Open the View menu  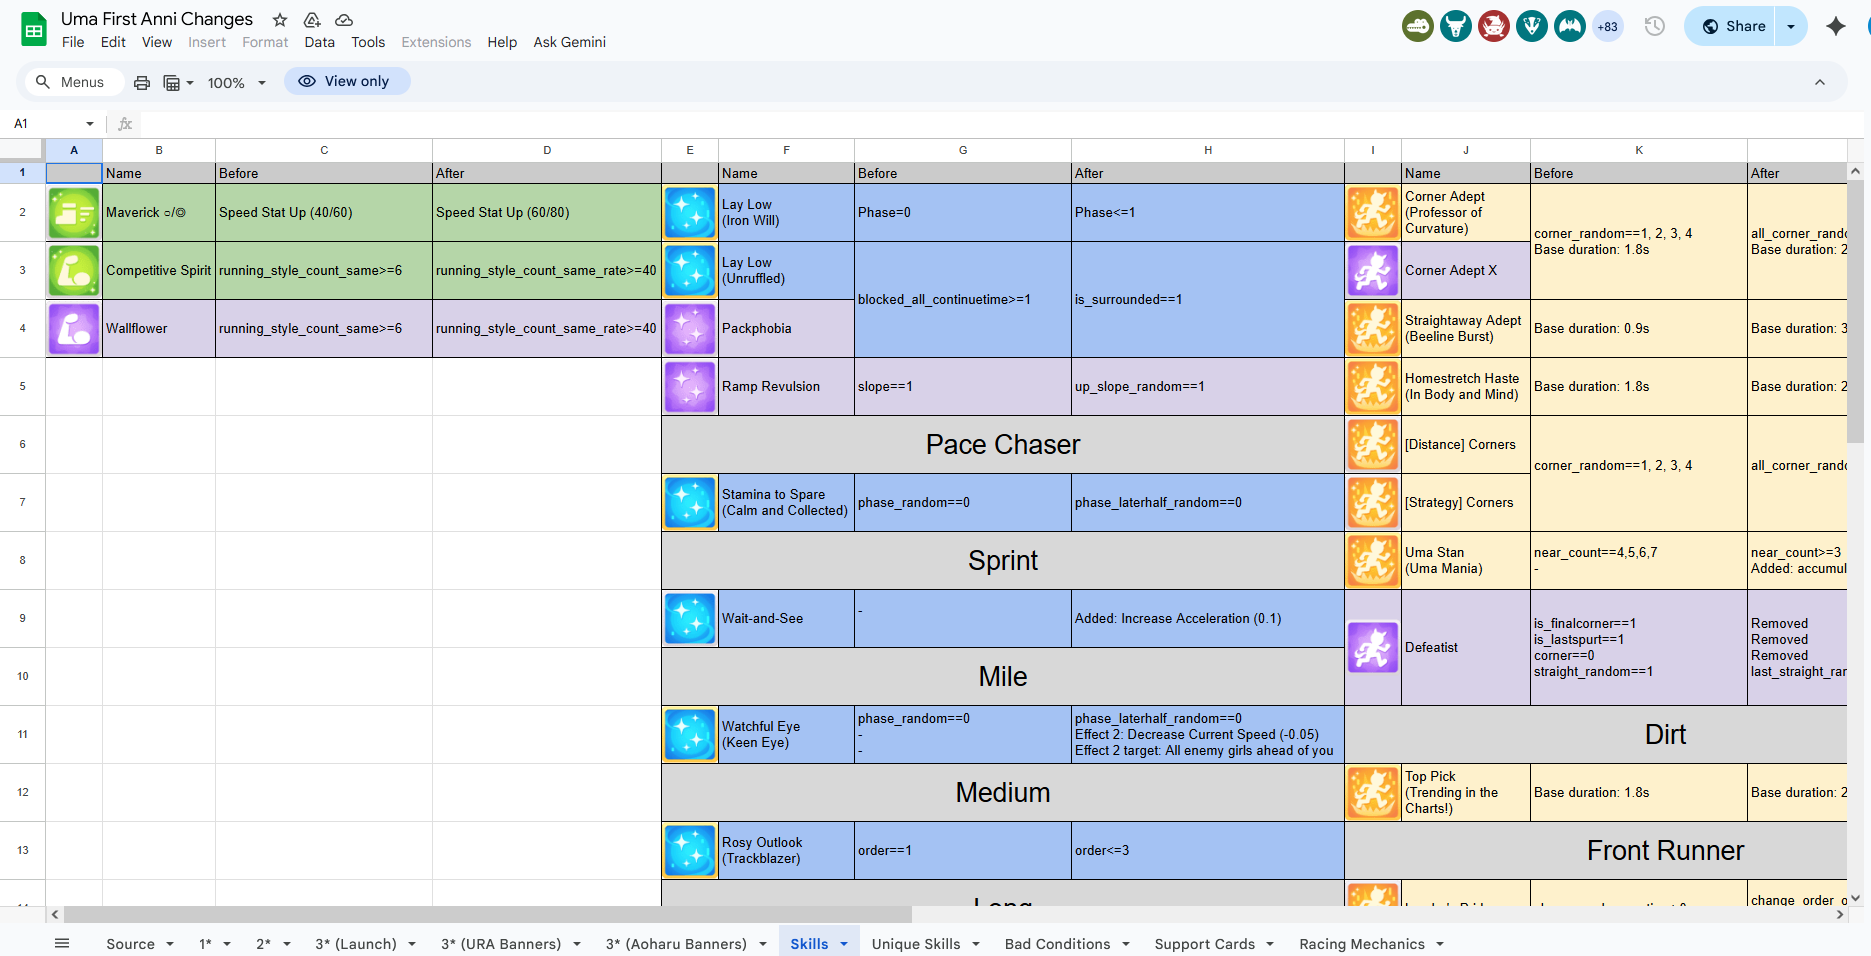pyautogui.click(x=157, y=42)
